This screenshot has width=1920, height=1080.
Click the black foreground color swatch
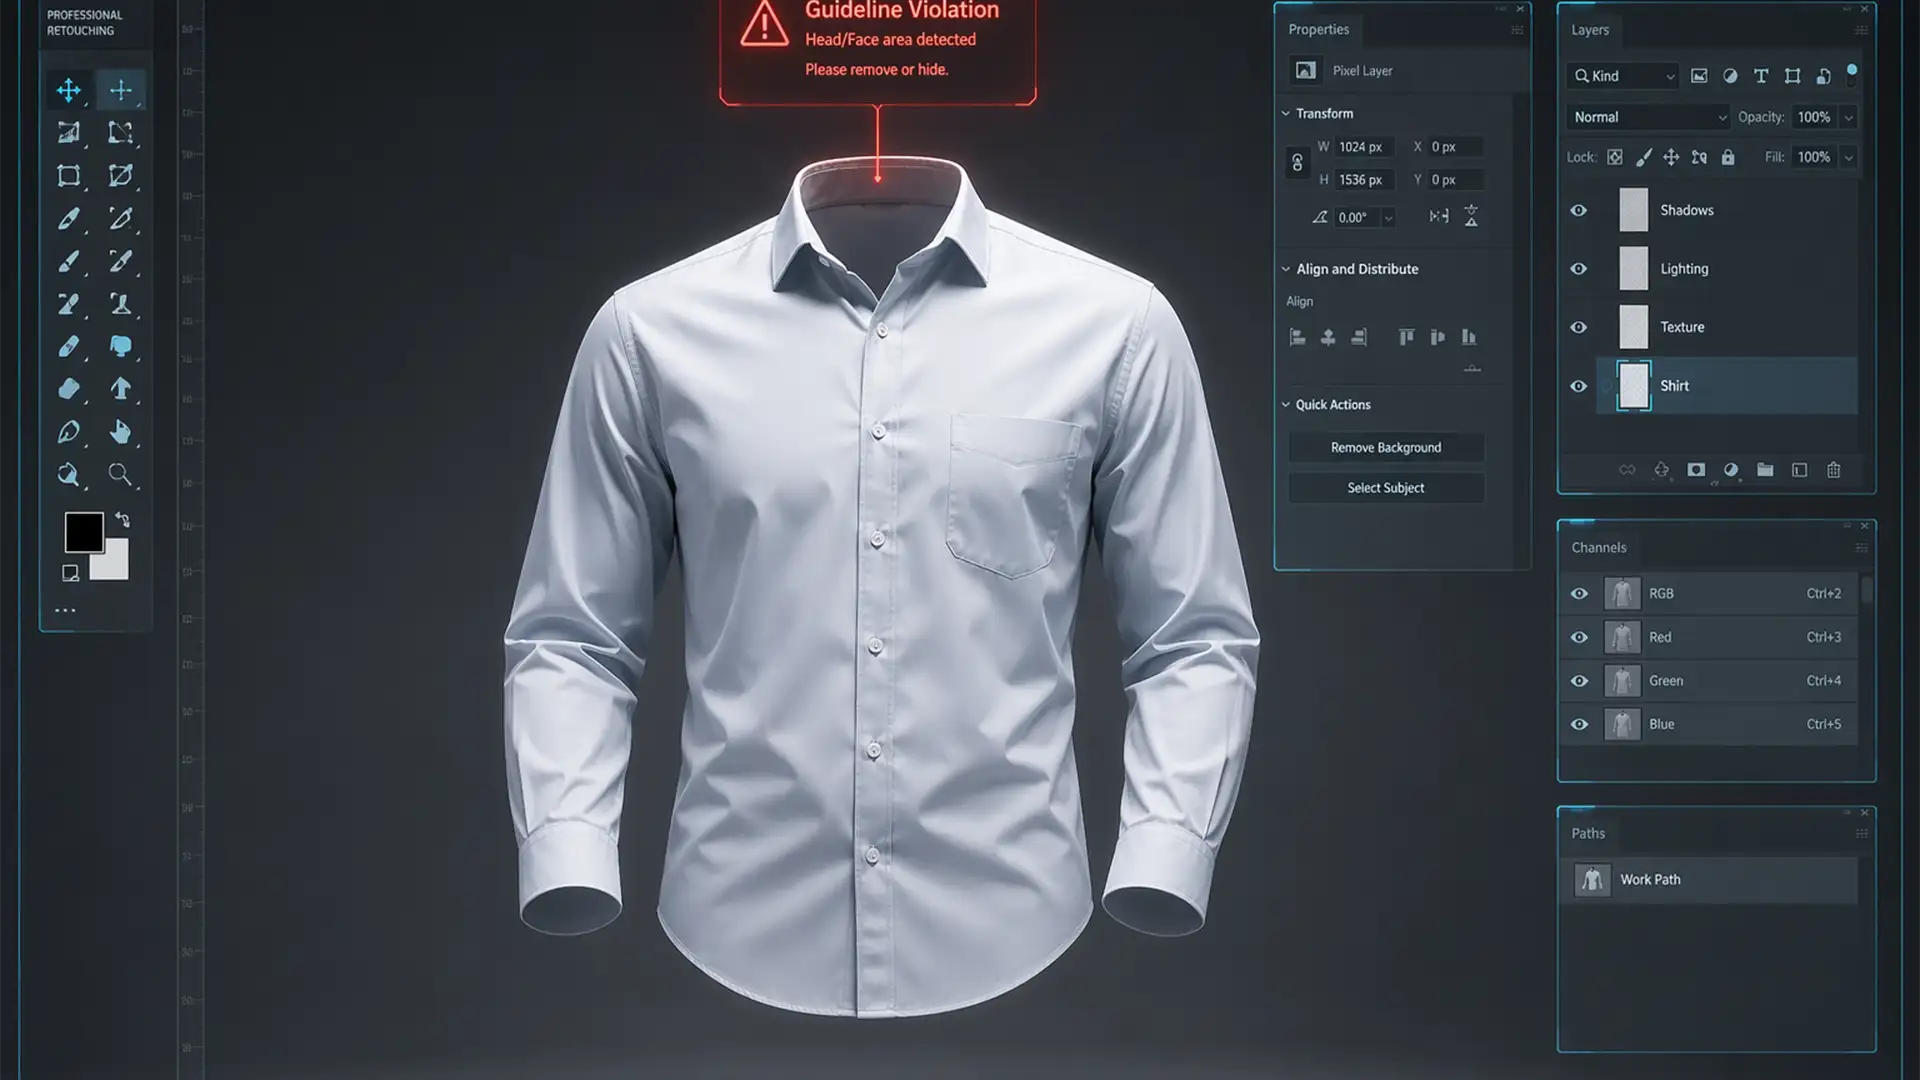[x=84, y=531]
